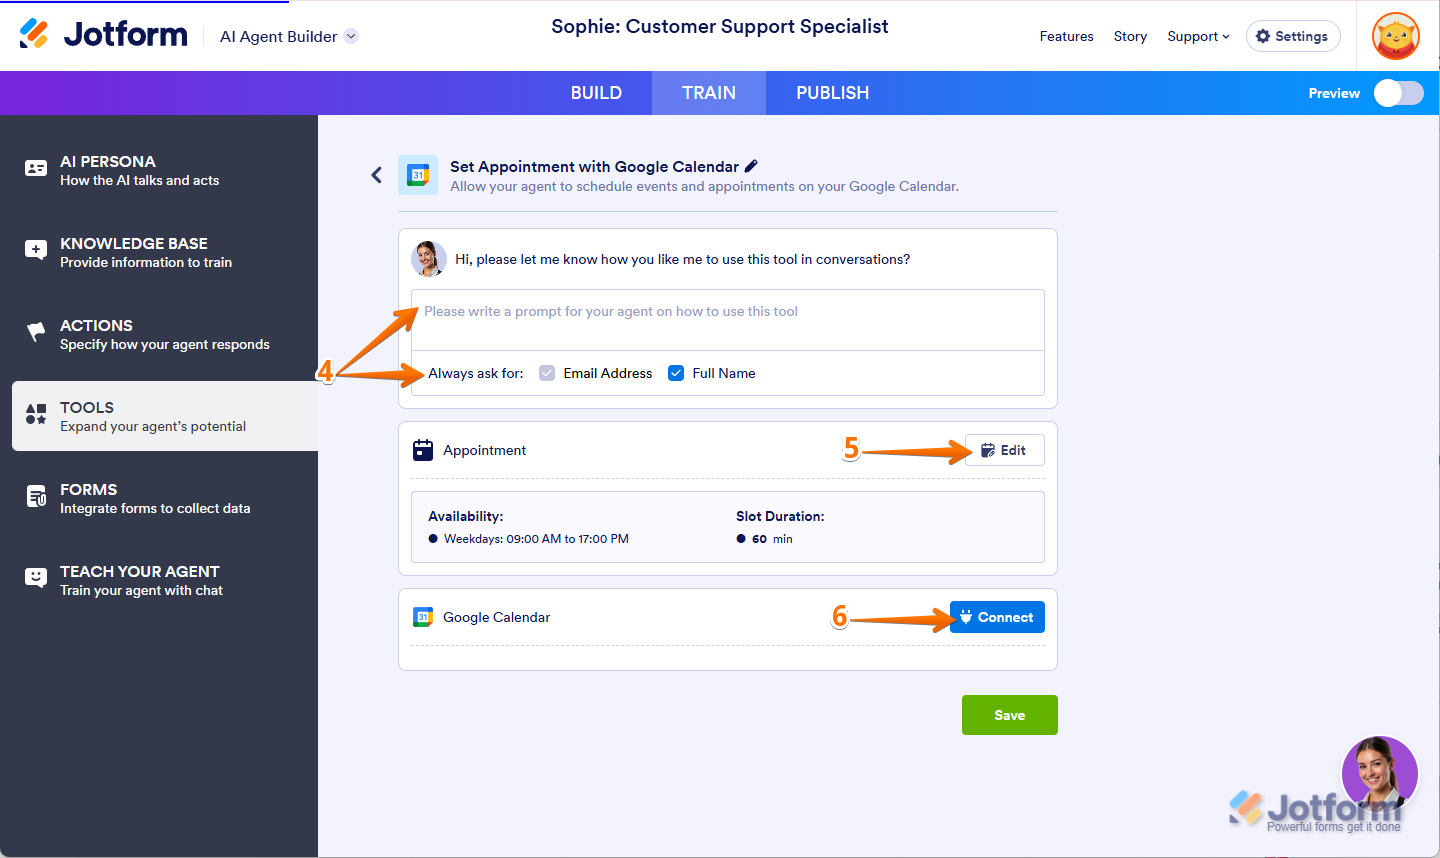Open the AI Persona sidebar icon
The width and height of the screenshot is (1440, 858).
tap(36, 169)
